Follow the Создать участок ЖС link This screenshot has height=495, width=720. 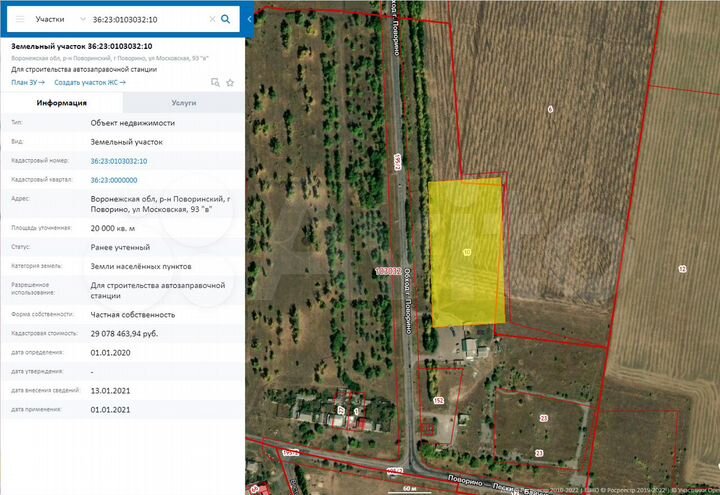(90, 82)
